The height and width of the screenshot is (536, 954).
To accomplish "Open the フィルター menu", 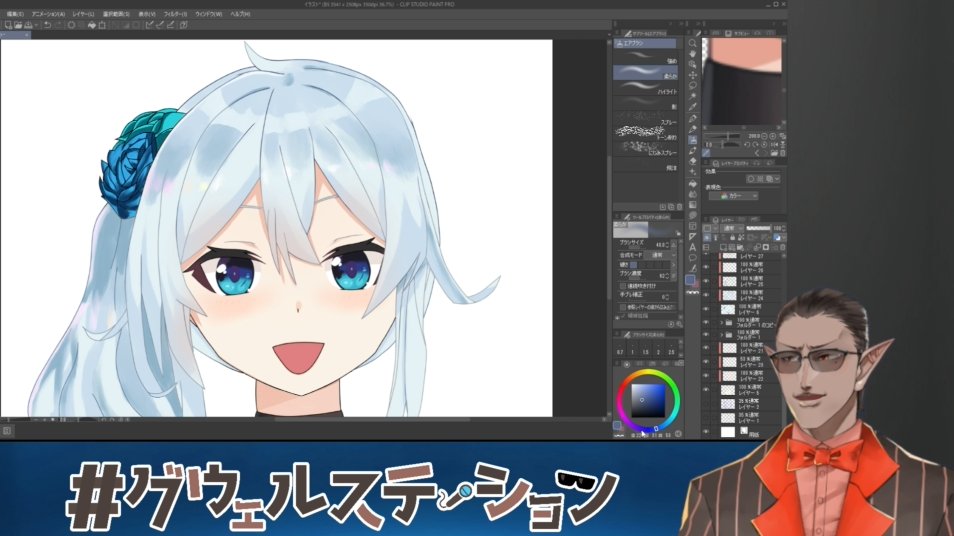I will click(176, 13).
